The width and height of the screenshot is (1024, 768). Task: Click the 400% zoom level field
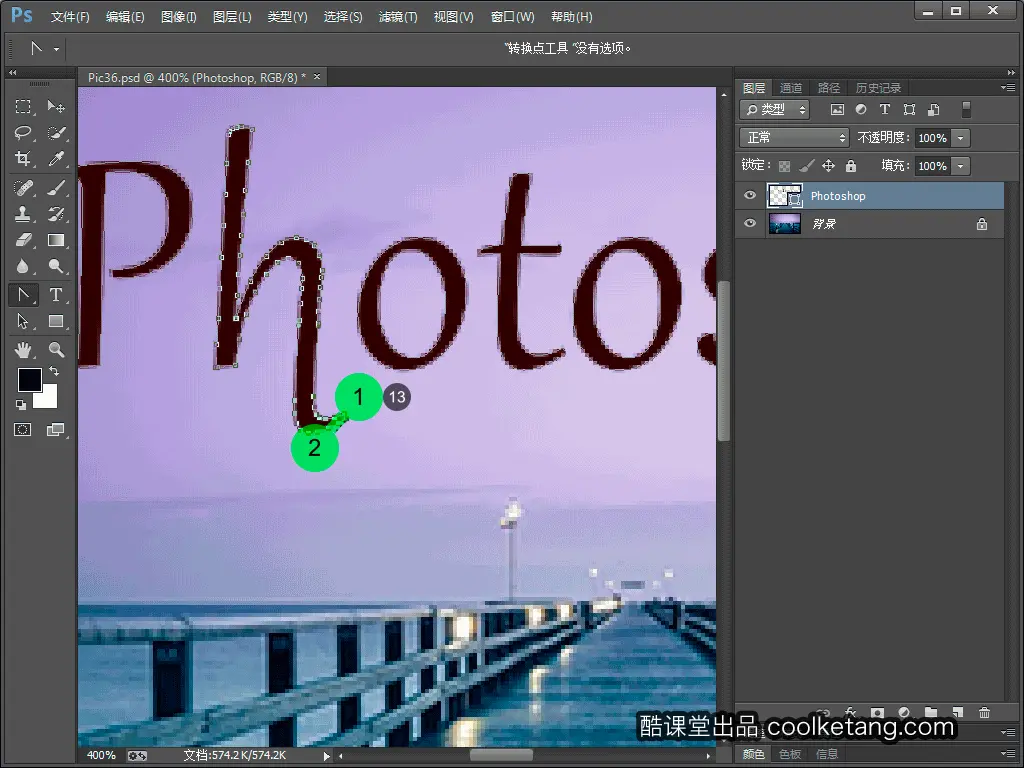(101, 755)
